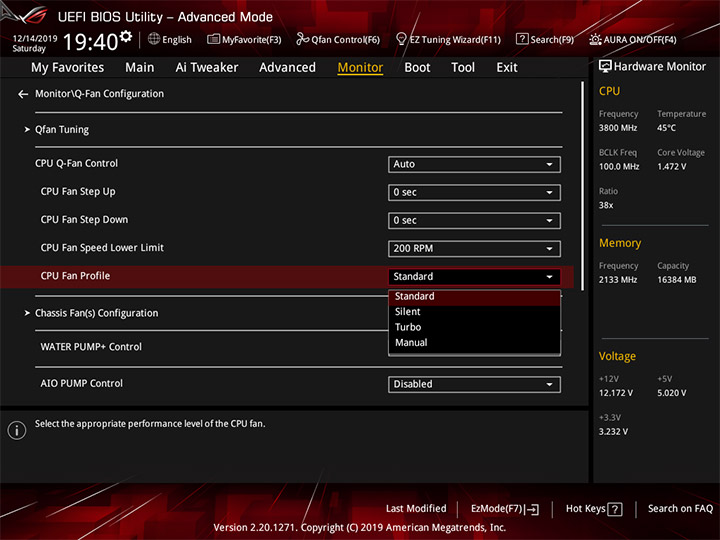Image resolution: width=720 pixels, height=540 pixels.
Task: Open CPU Fan Speed Lower Limit dropdown
Action: coord(474,248)
